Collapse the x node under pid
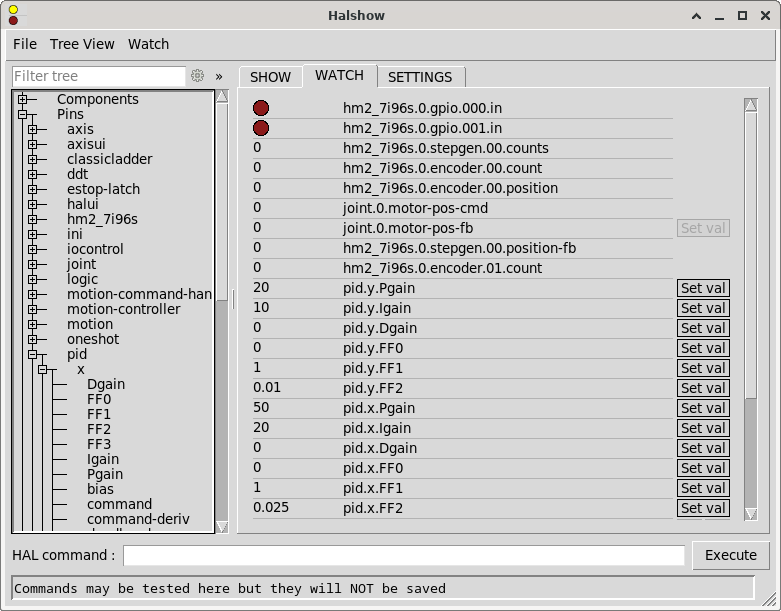The height and width of the screenshot is (611, 781). coord(42,369)
